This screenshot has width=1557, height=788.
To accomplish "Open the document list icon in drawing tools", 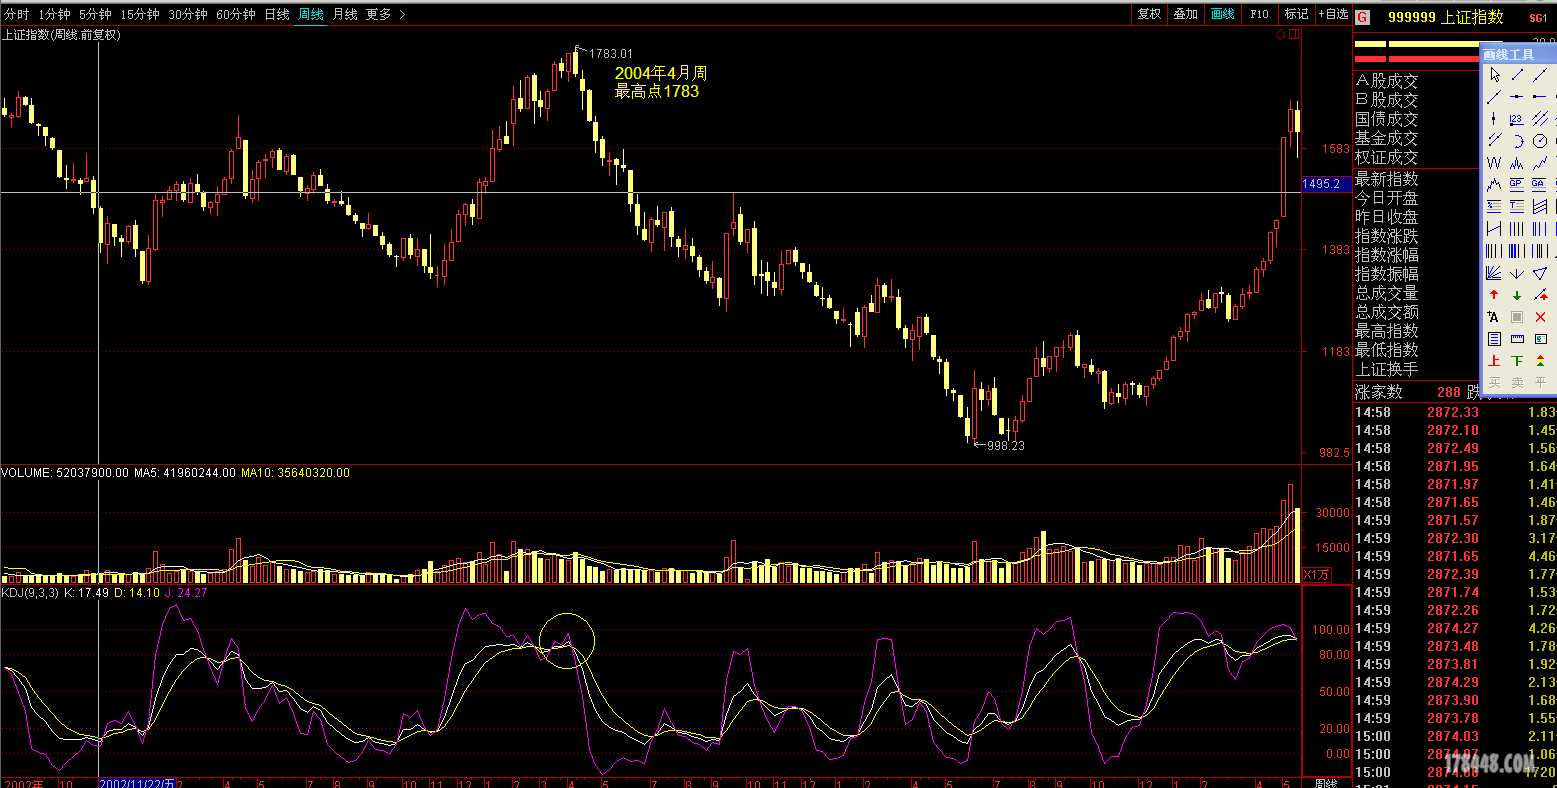I will pyautogui.click(x=1494, y=338).
